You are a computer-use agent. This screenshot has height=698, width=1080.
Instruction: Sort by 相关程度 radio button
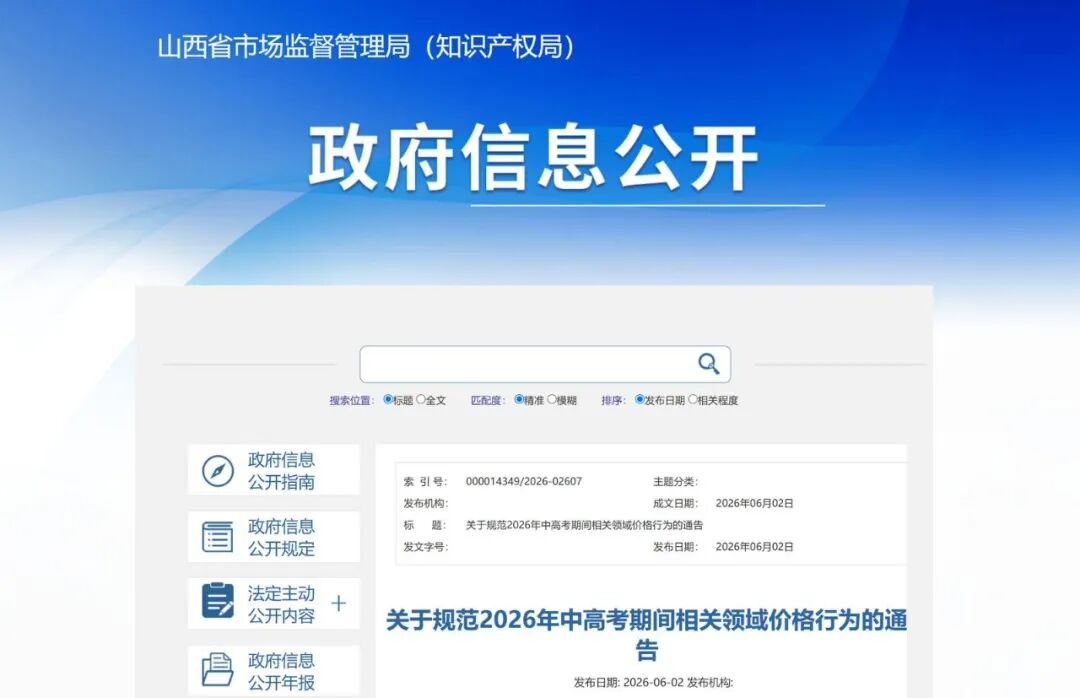[x=693, y=400]
